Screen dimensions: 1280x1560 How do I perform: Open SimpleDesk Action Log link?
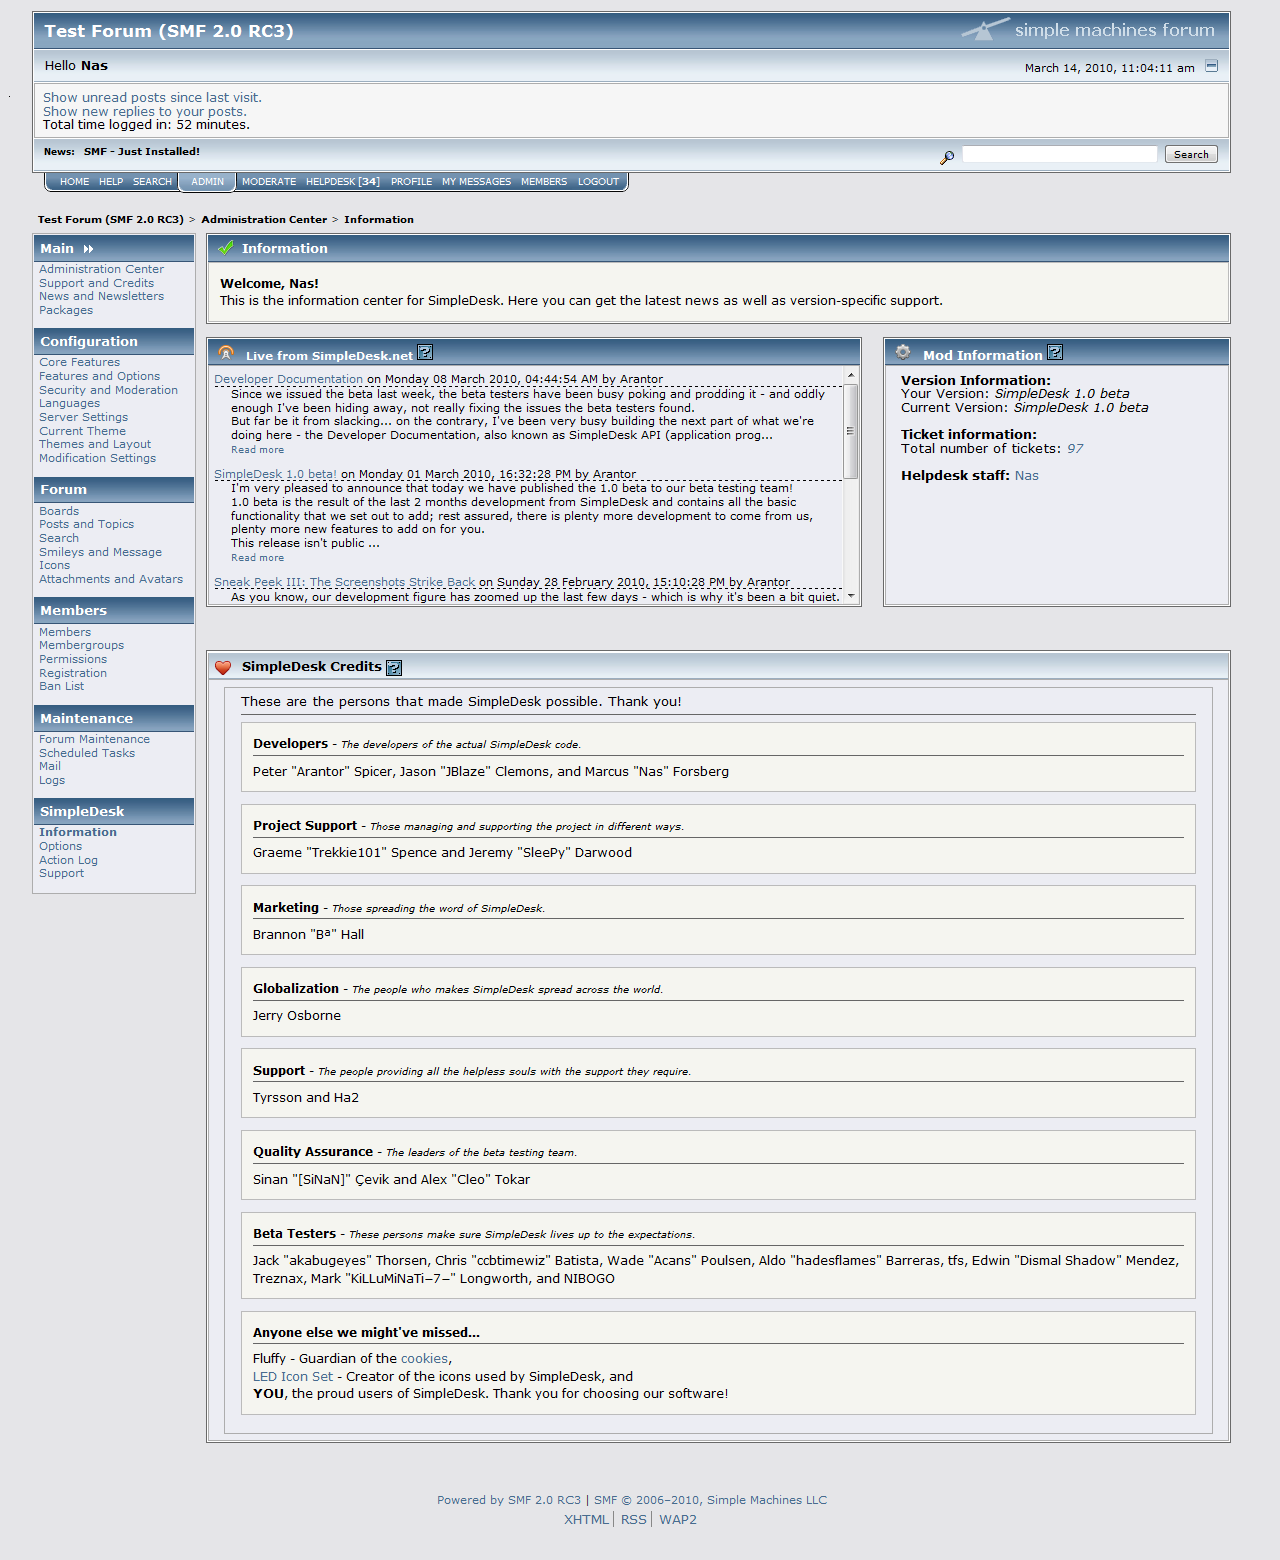(x=68, y=860)
